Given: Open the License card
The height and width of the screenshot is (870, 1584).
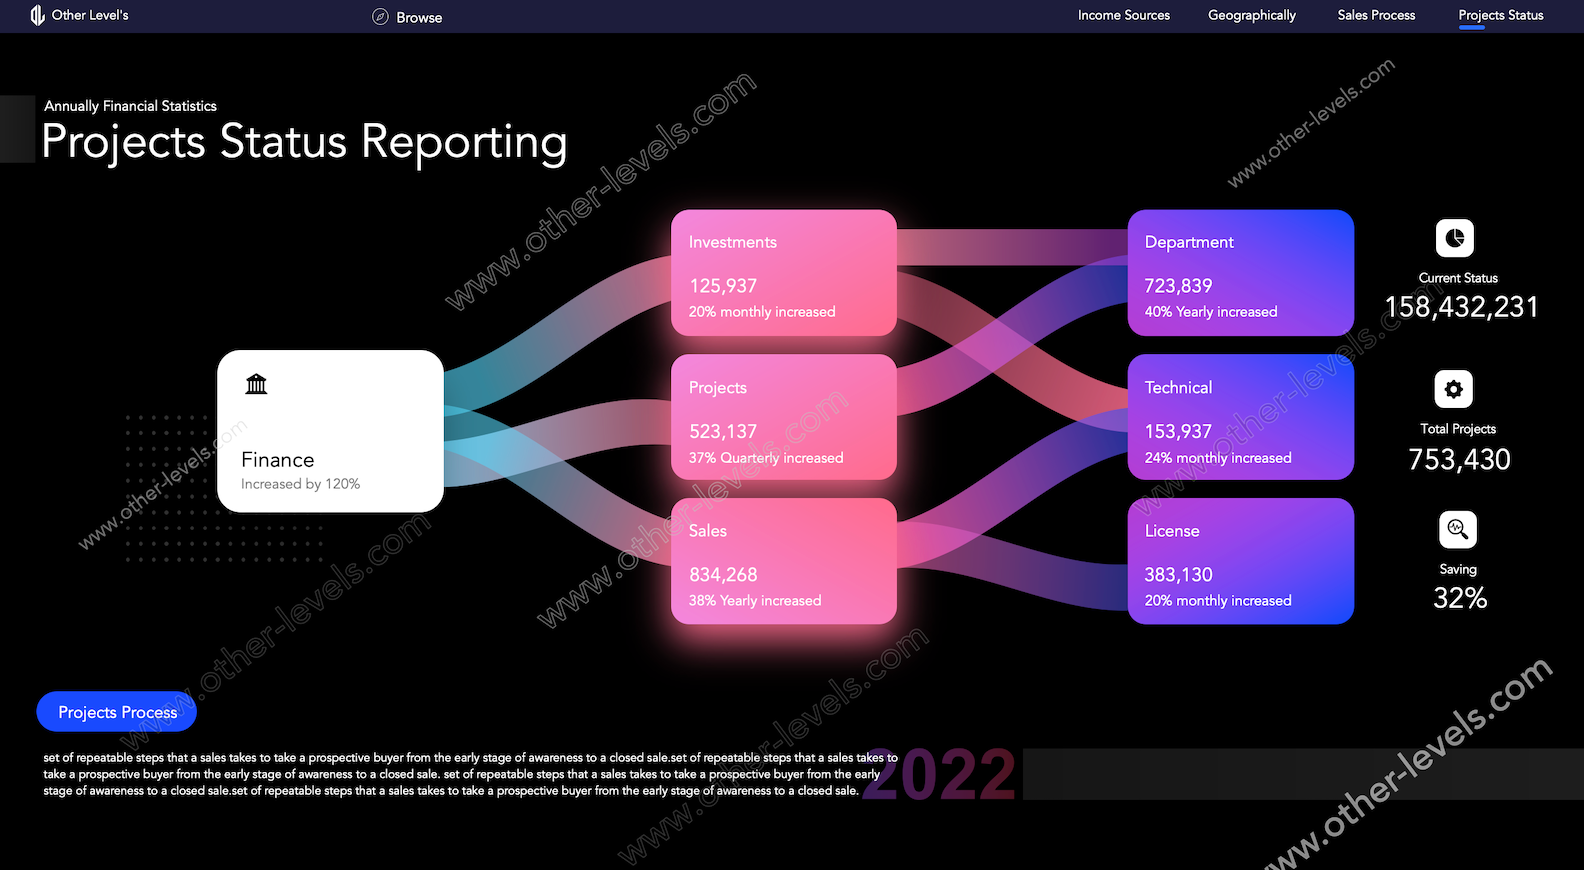Looking at the screenshot, I should (x=1241, y=561).
